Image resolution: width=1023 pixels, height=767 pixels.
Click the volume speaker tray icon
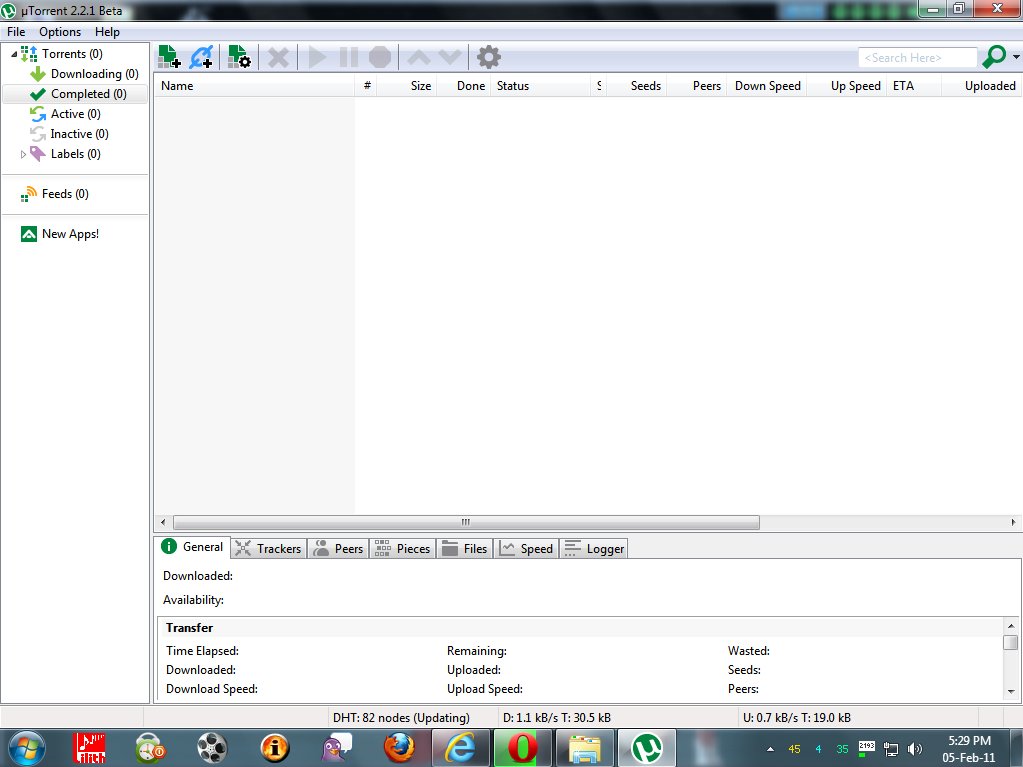tap(915, 749)
